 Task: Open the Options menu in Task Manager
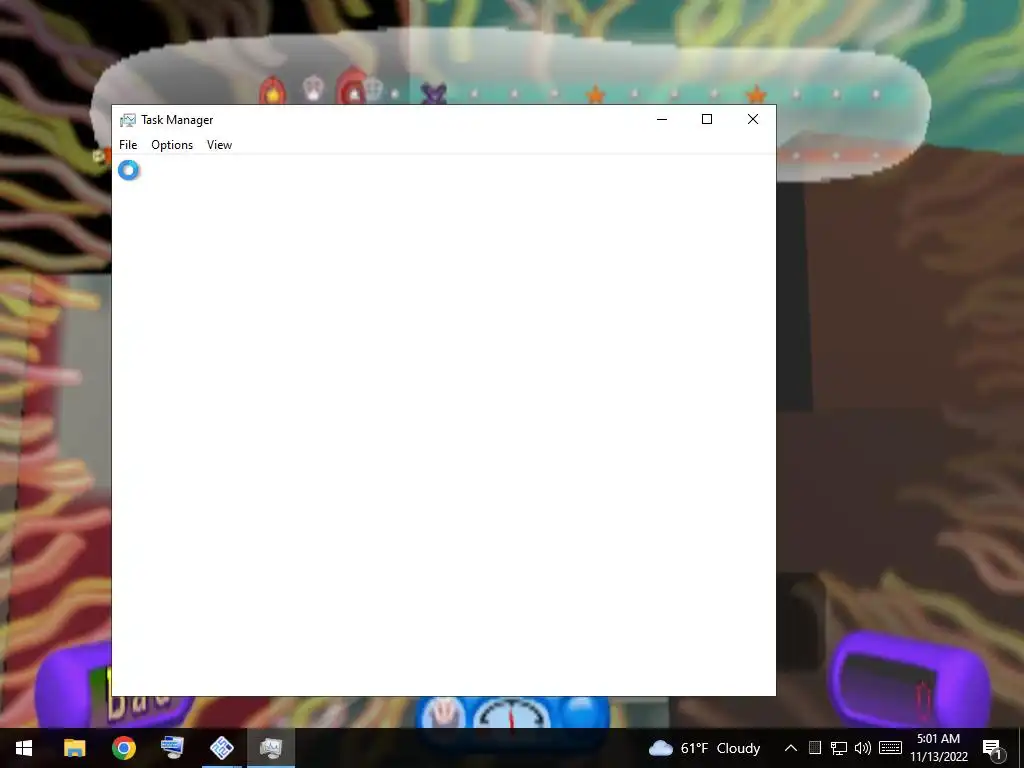pos(172,145)
